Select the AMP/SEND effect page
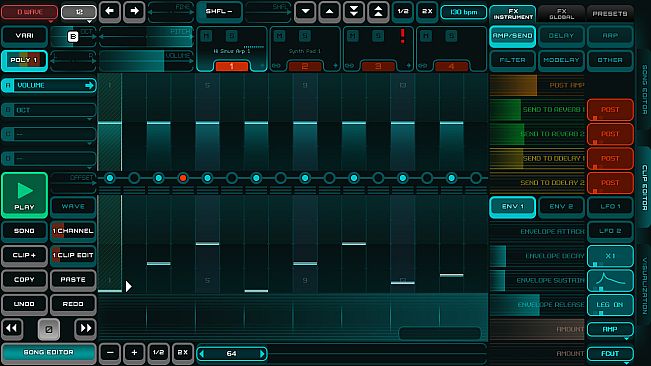The image size is (651, 366). coord(513,36)
